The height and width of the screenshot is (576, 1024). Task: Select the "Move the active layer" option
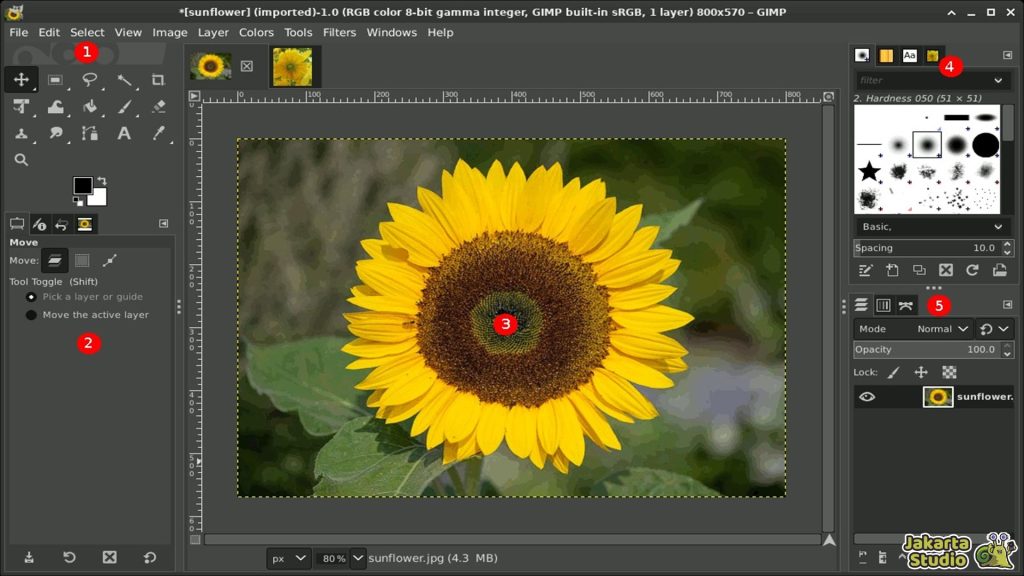click(x=32, y=315)
